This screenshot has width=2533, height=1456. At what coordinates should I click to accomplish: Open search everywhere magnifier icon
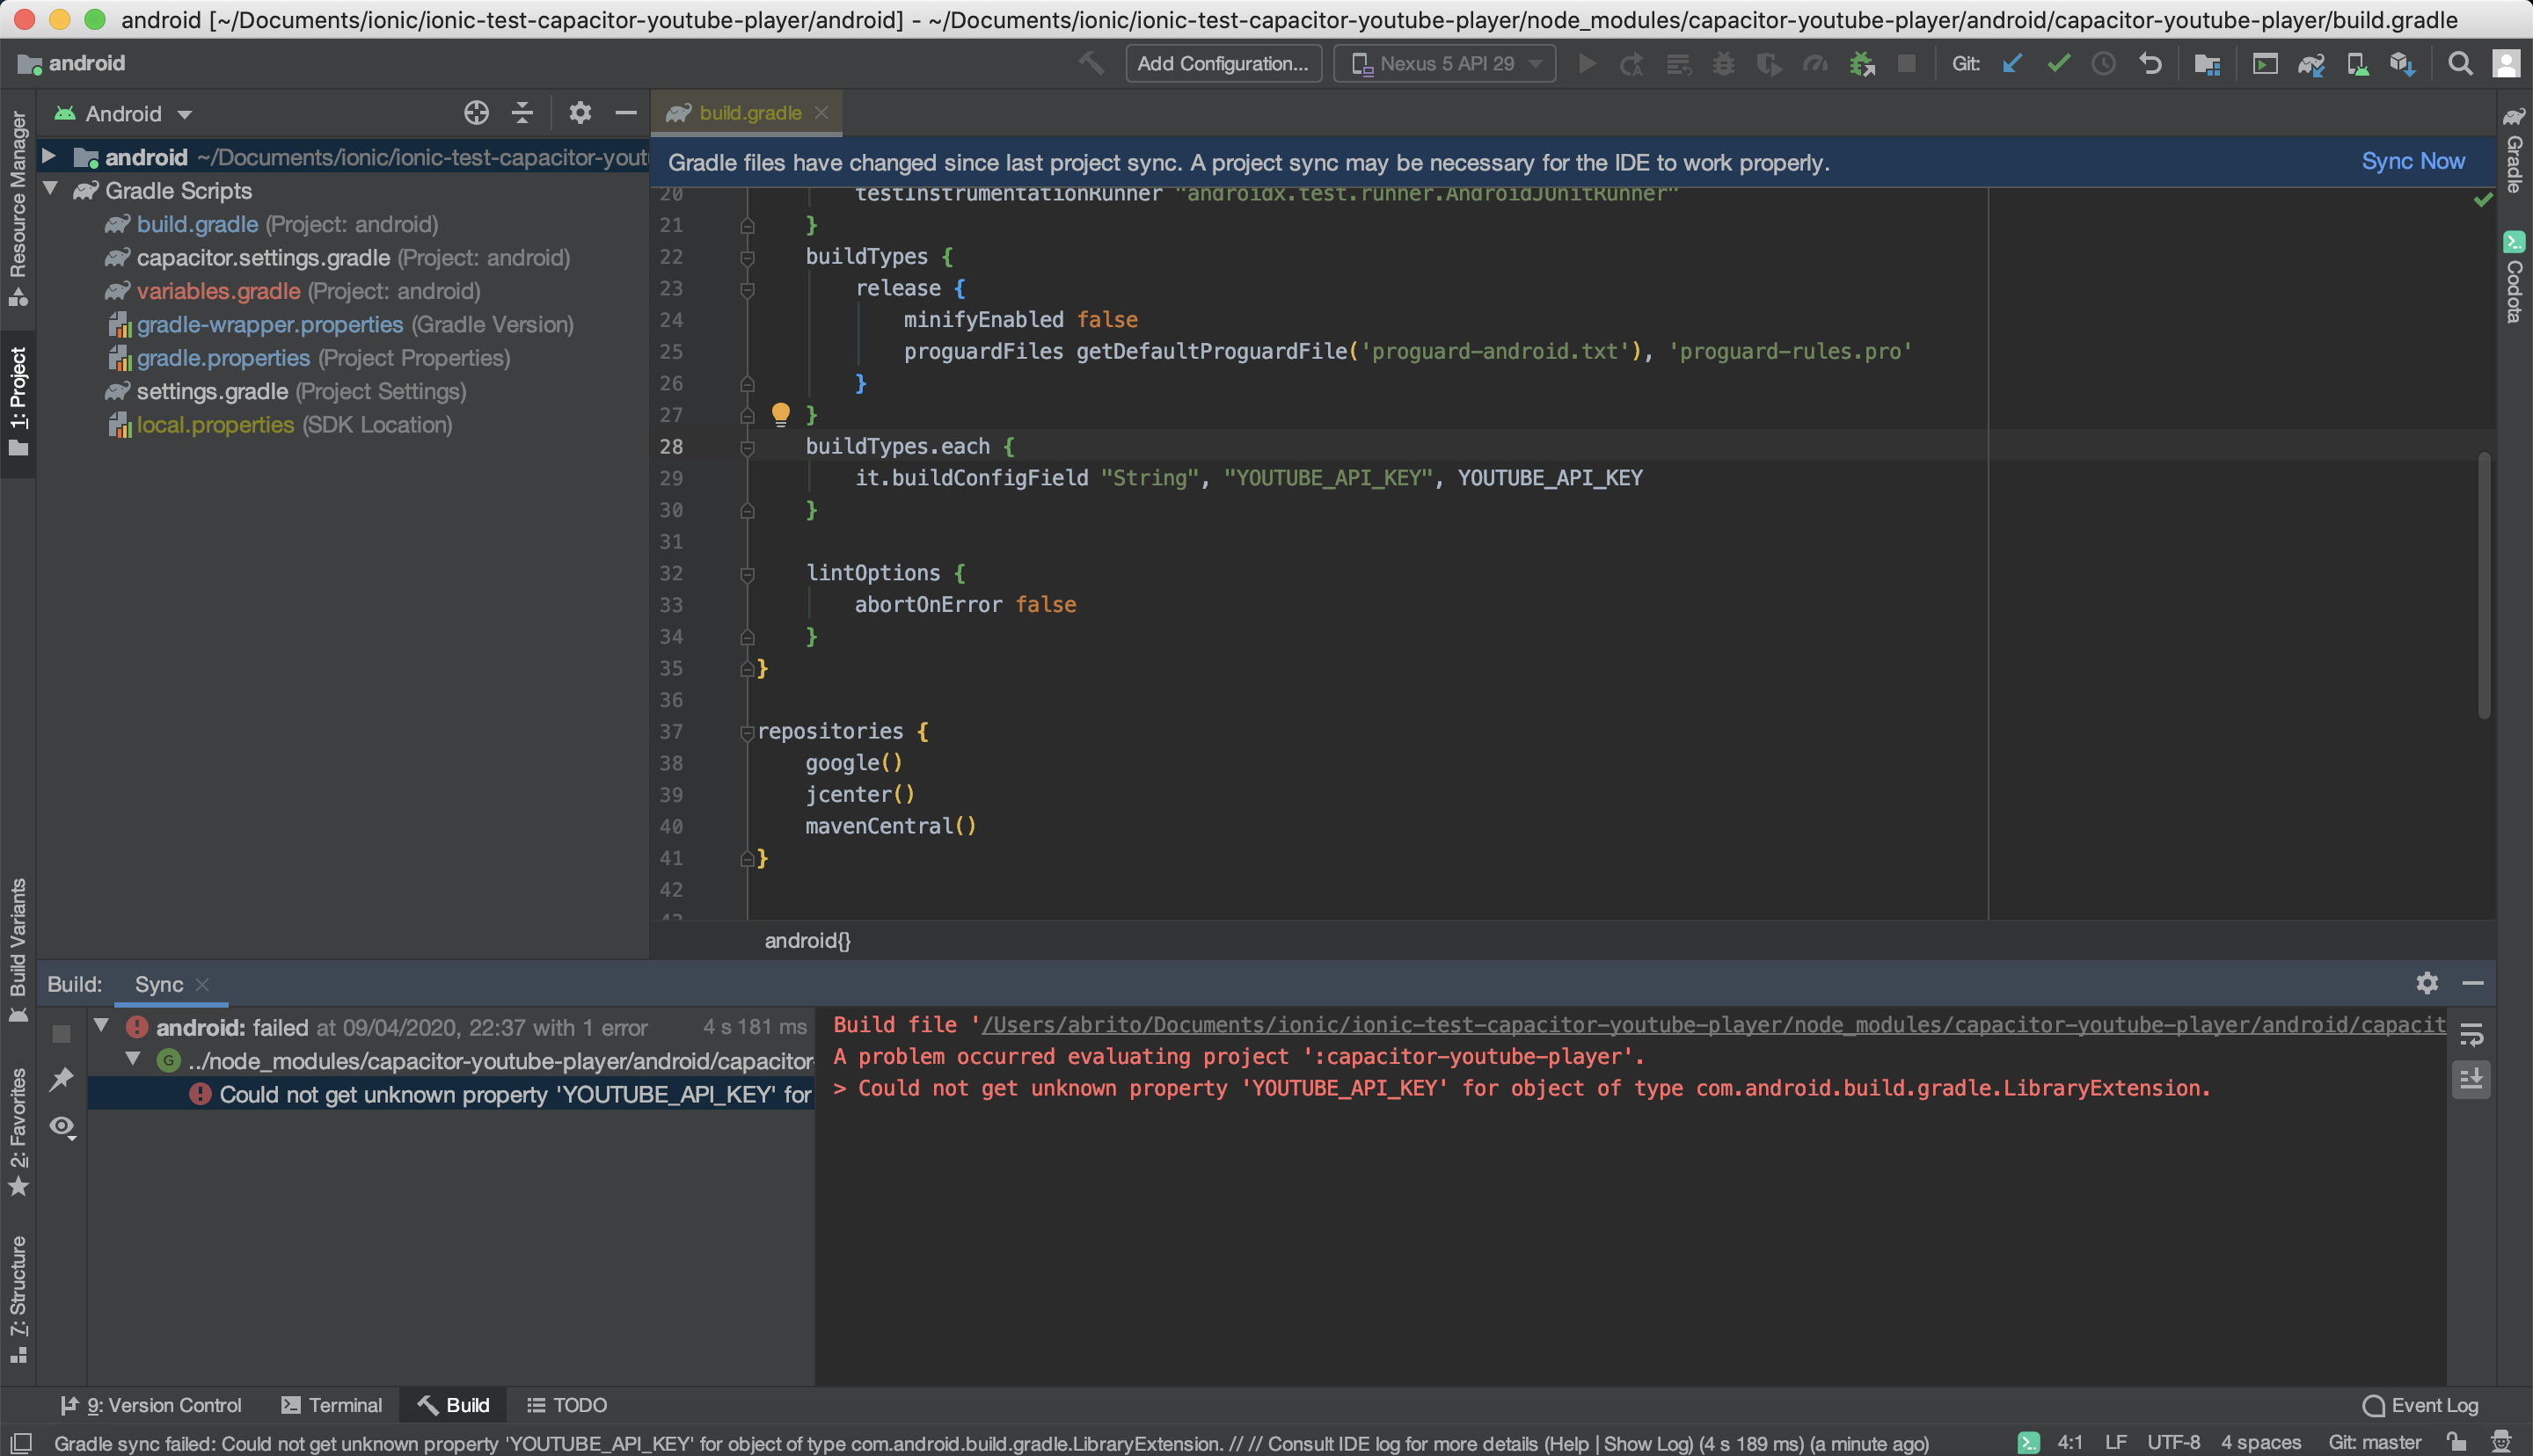2460,64
